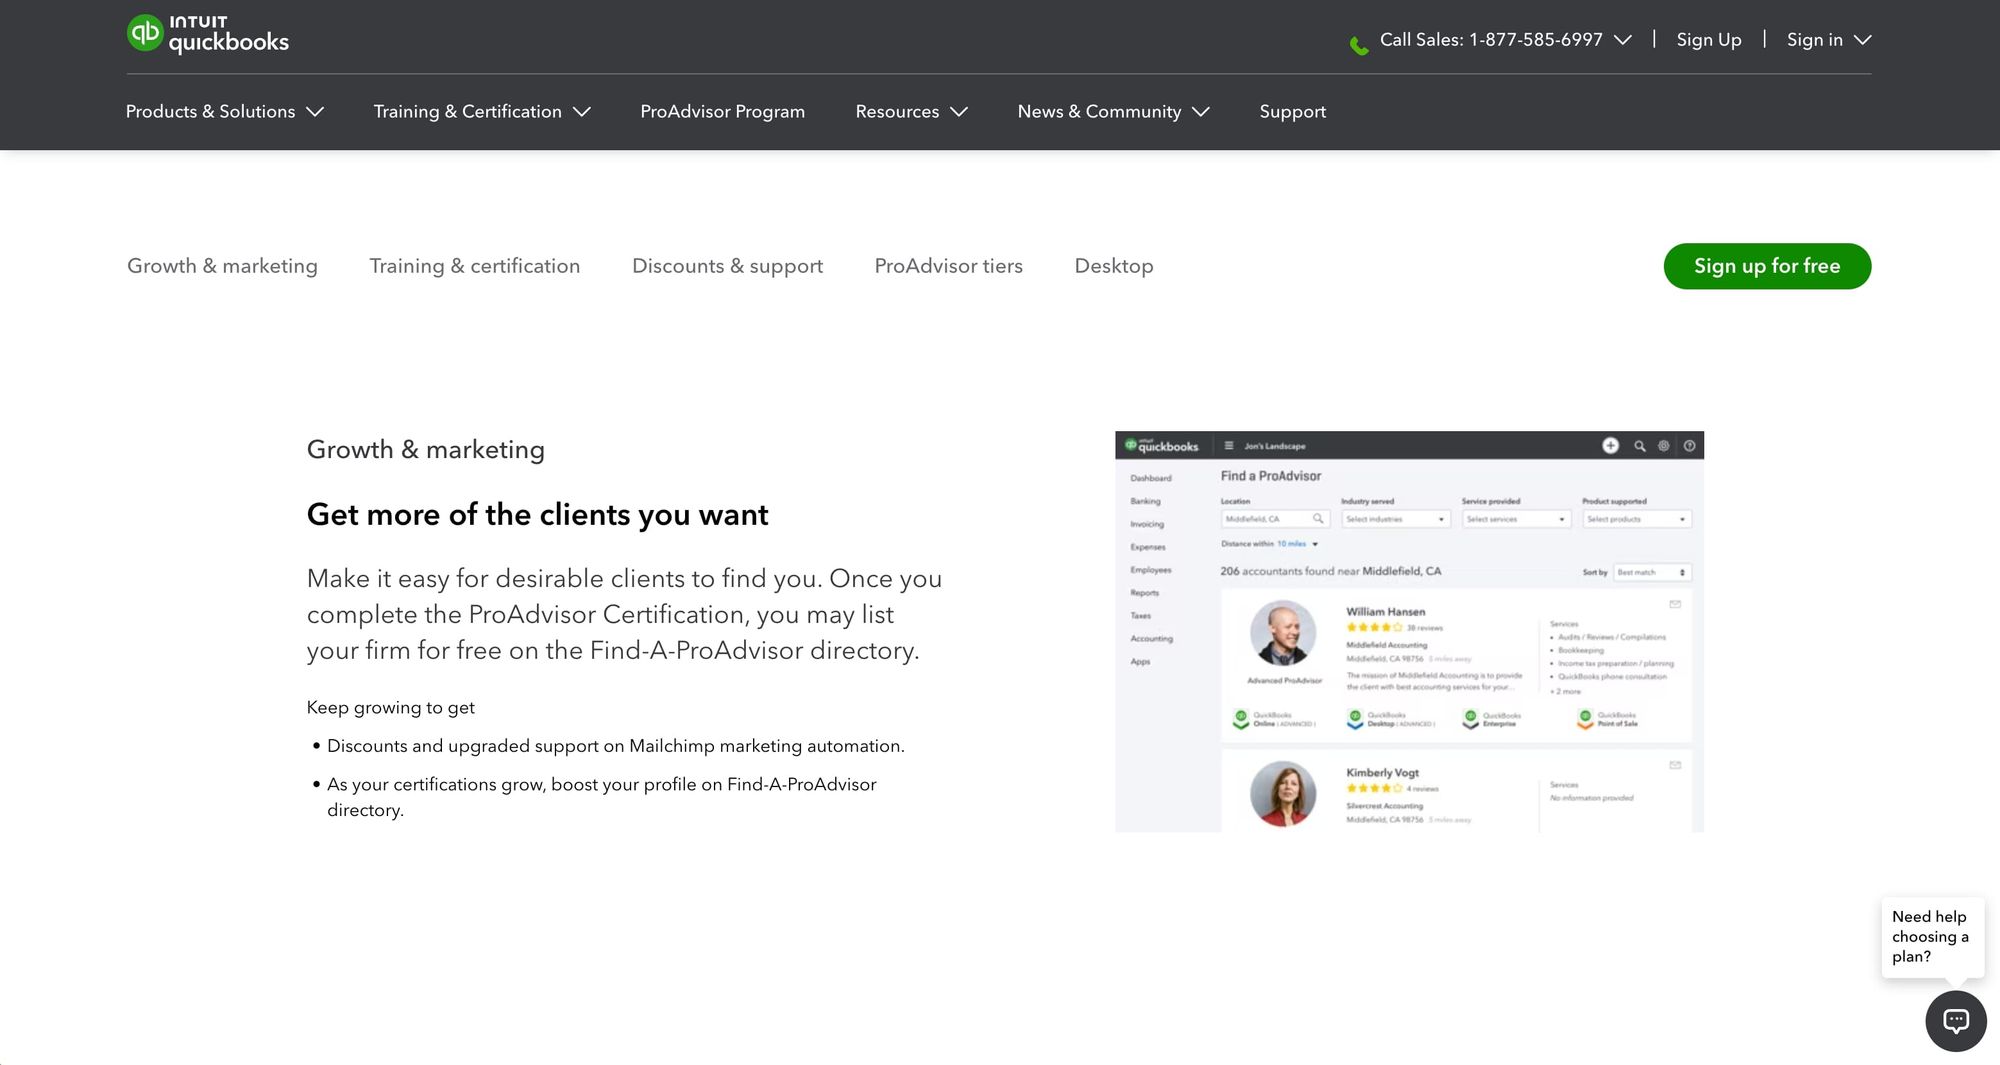The image size is (2000, 1065).
Task: Click the envelope icon on William Hansen's card
Action: point(1676,604)
